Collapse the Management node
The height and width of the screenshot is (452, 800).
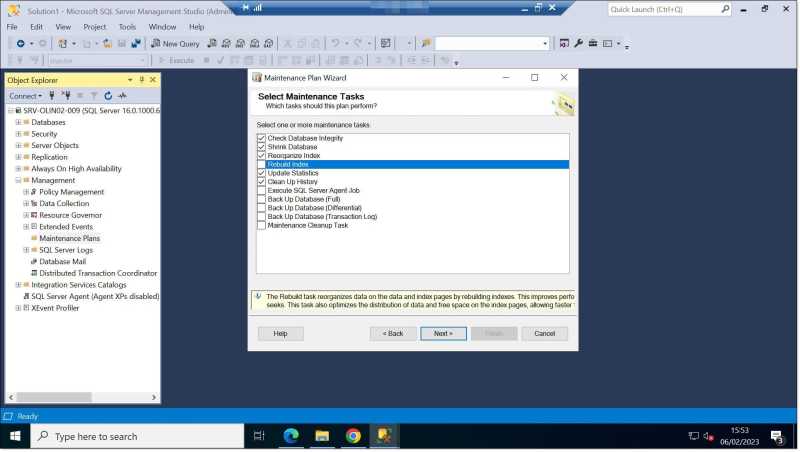[18, 181]
